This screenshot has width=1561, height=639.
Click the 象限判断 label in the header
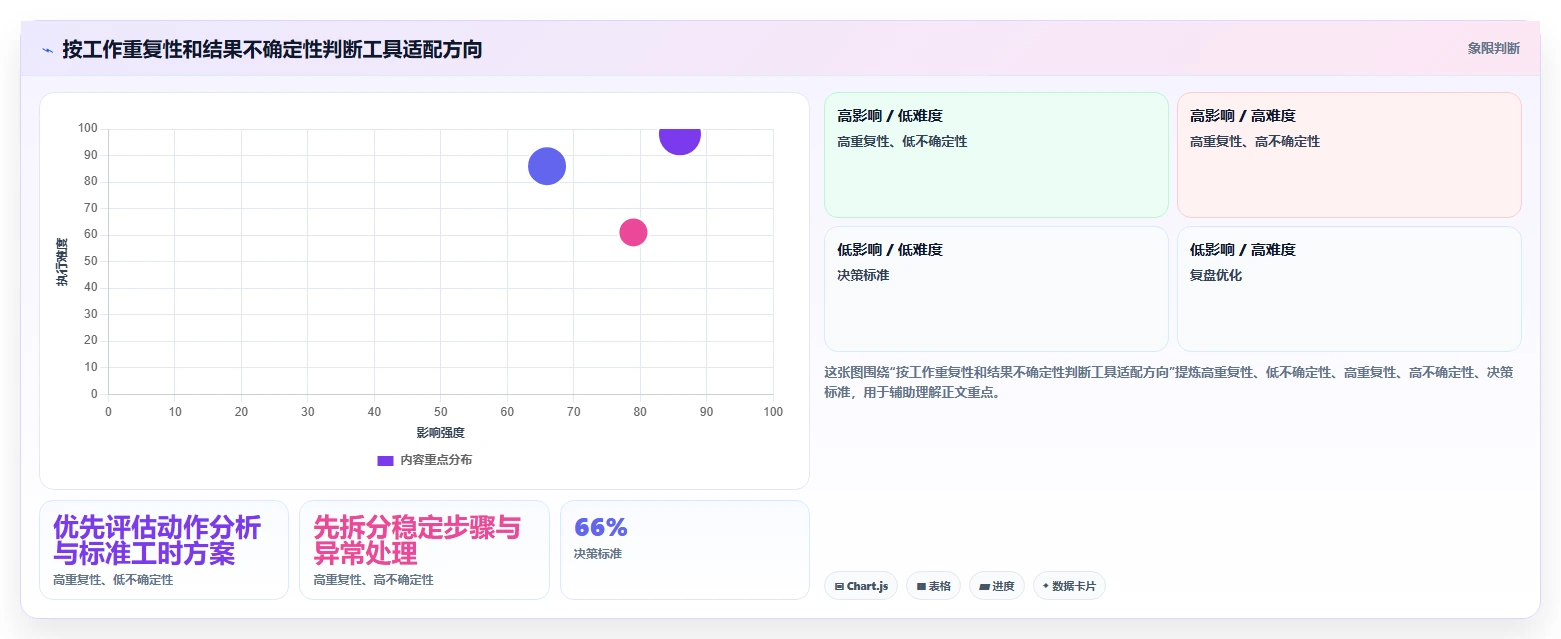coord(1493,48)
